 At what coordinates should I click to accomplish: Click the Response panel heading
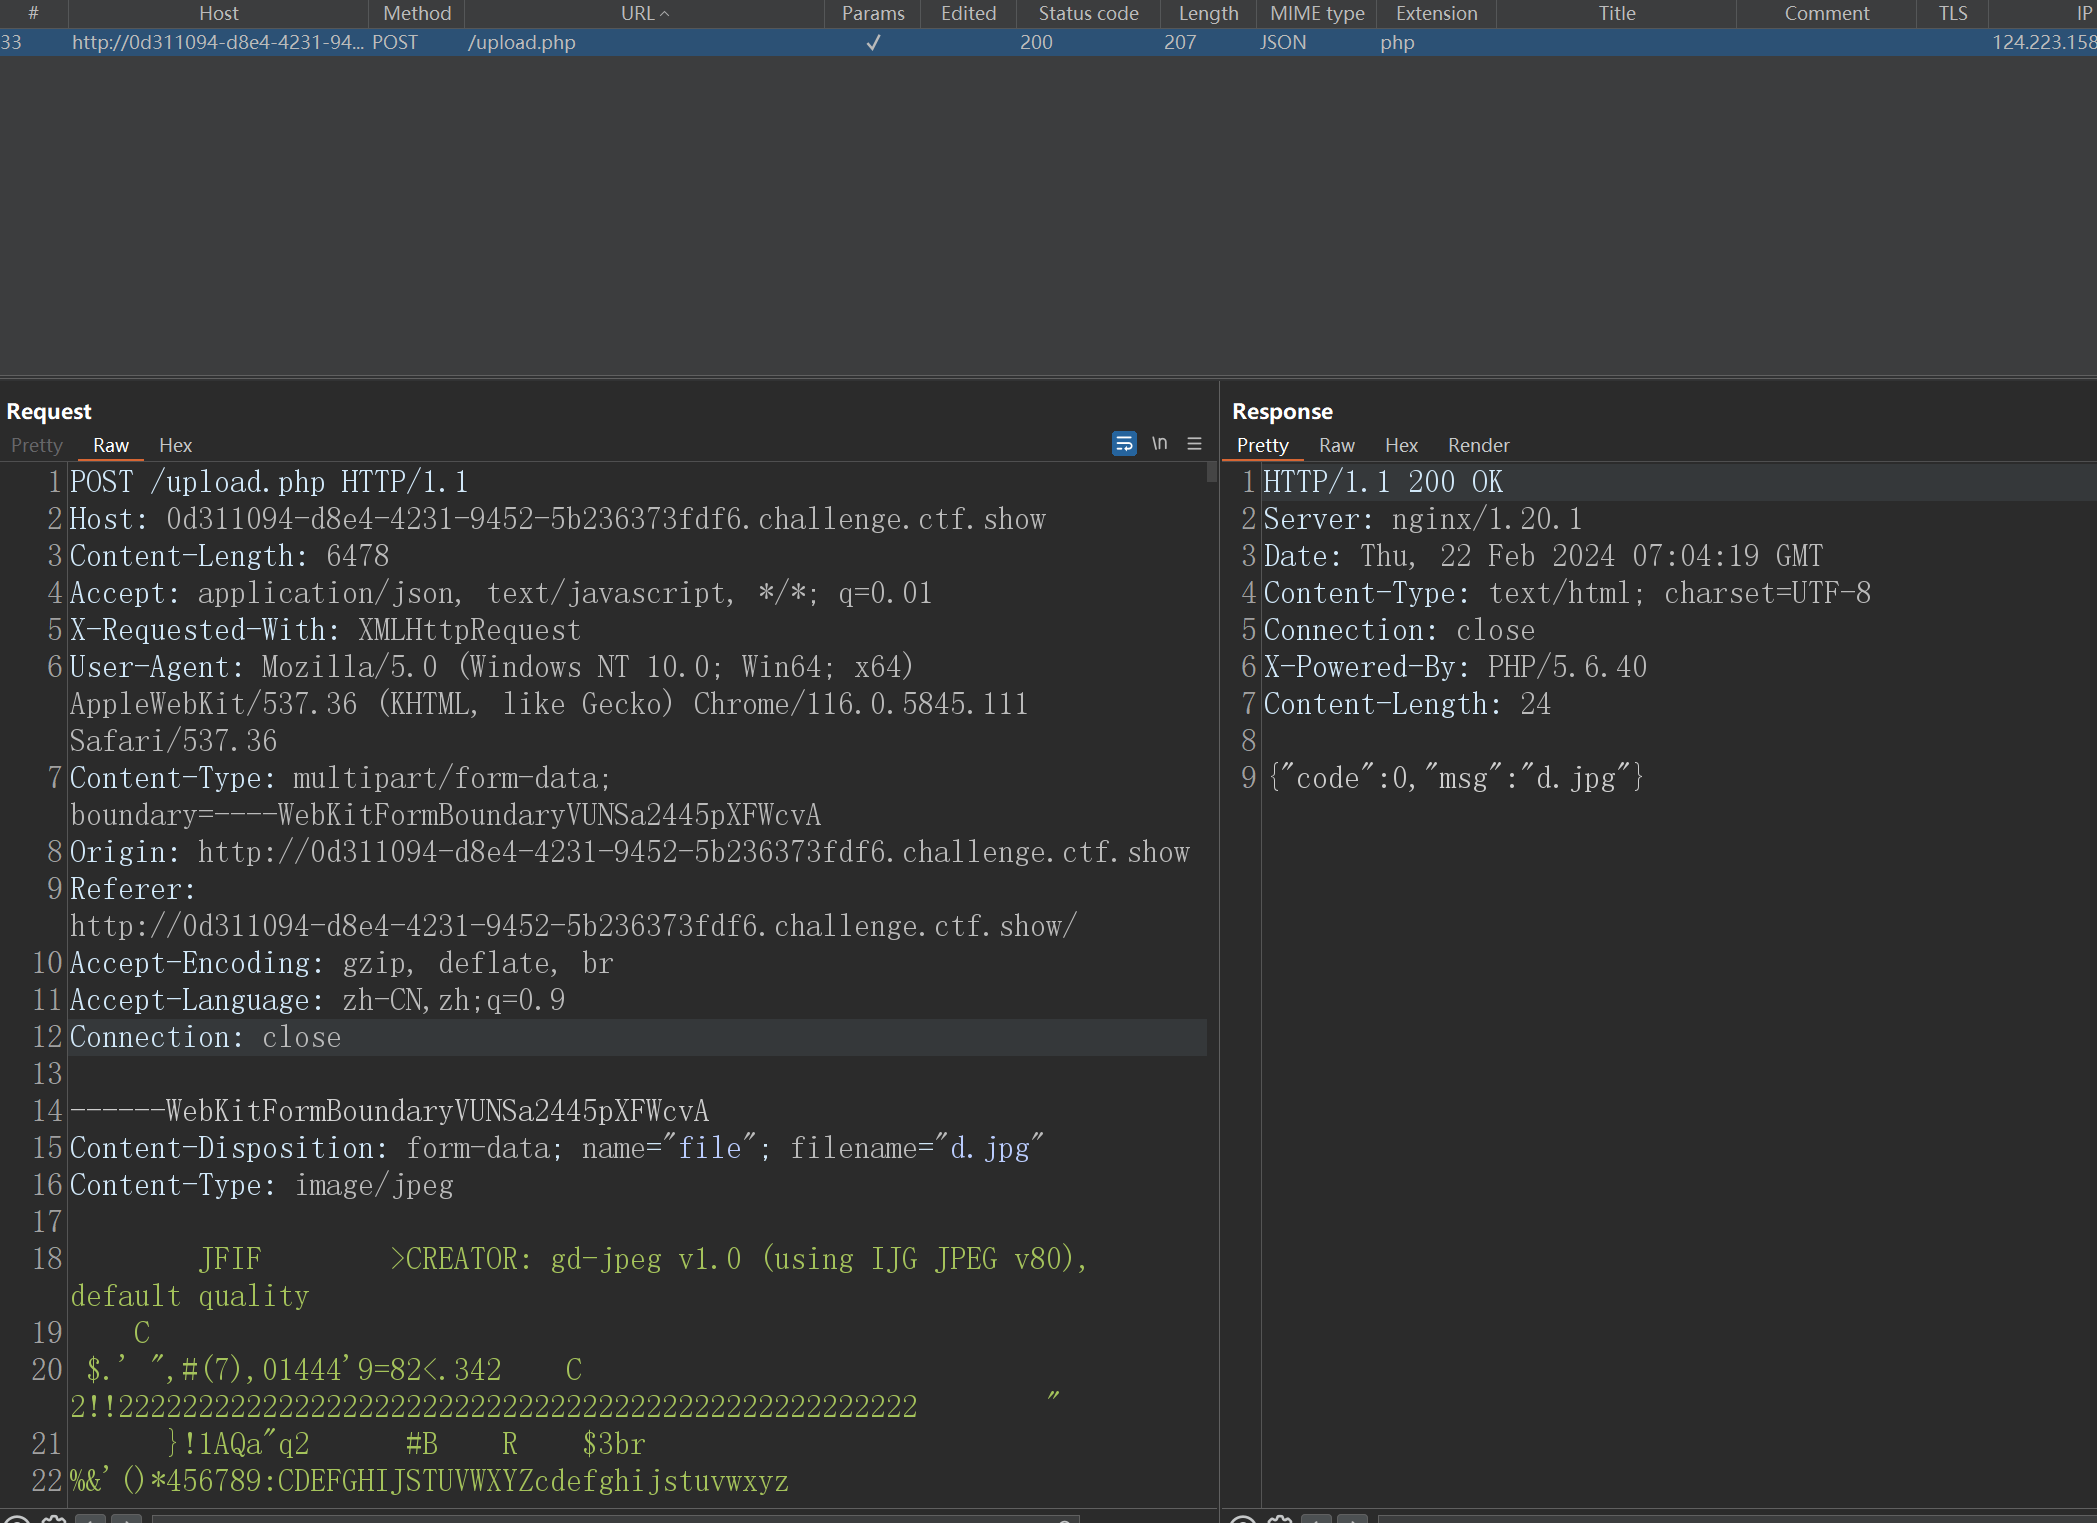point(1282,411)
